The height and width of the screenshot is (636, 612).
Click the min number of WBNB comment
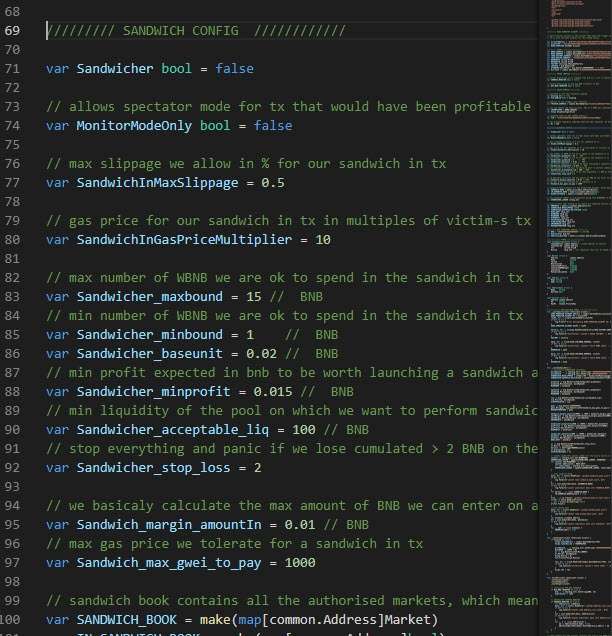tap(285, 316)
